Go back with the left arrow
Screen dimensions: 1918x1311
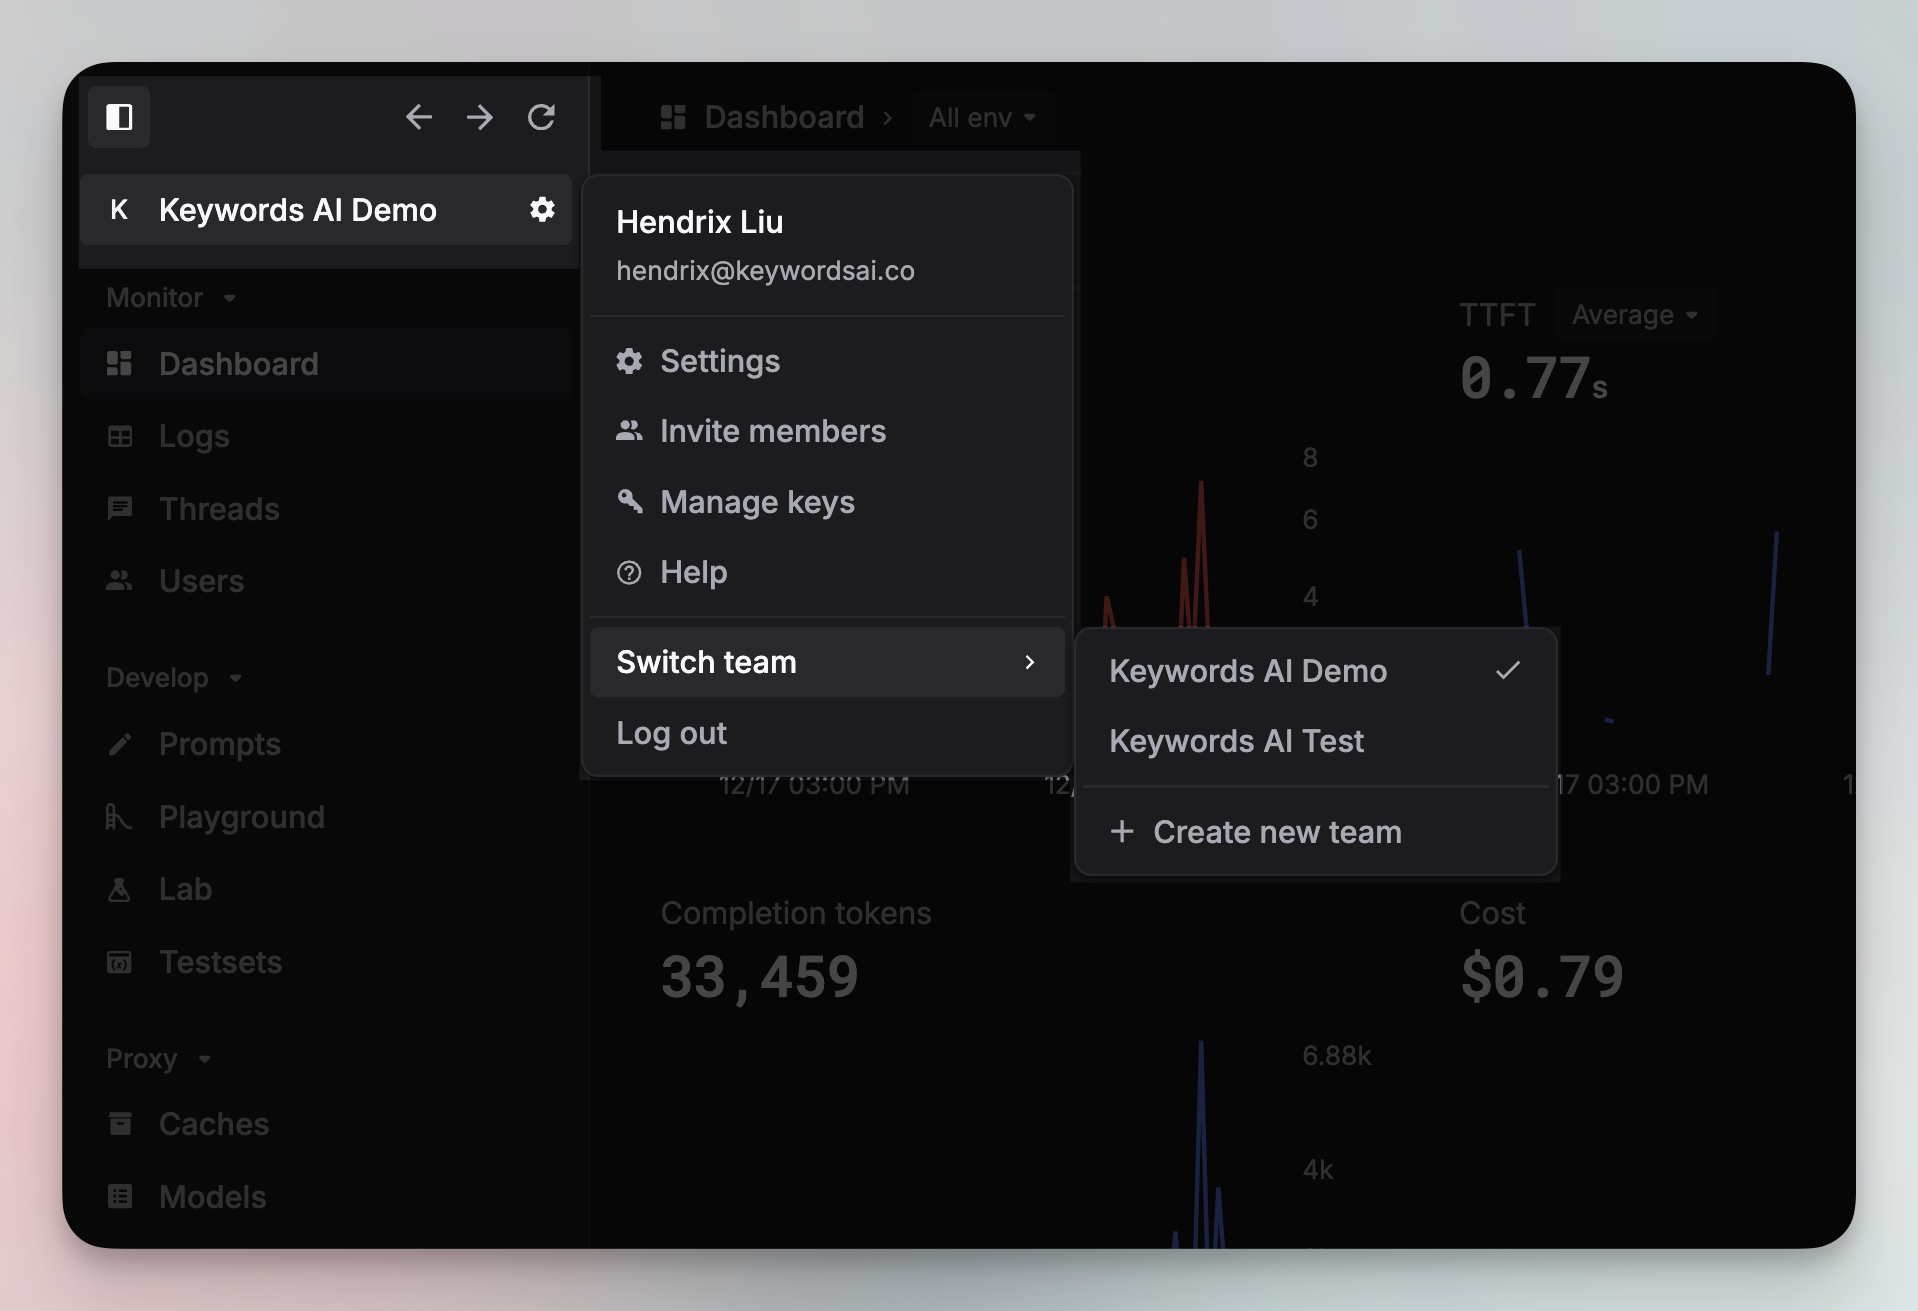[x=419, y=117]
